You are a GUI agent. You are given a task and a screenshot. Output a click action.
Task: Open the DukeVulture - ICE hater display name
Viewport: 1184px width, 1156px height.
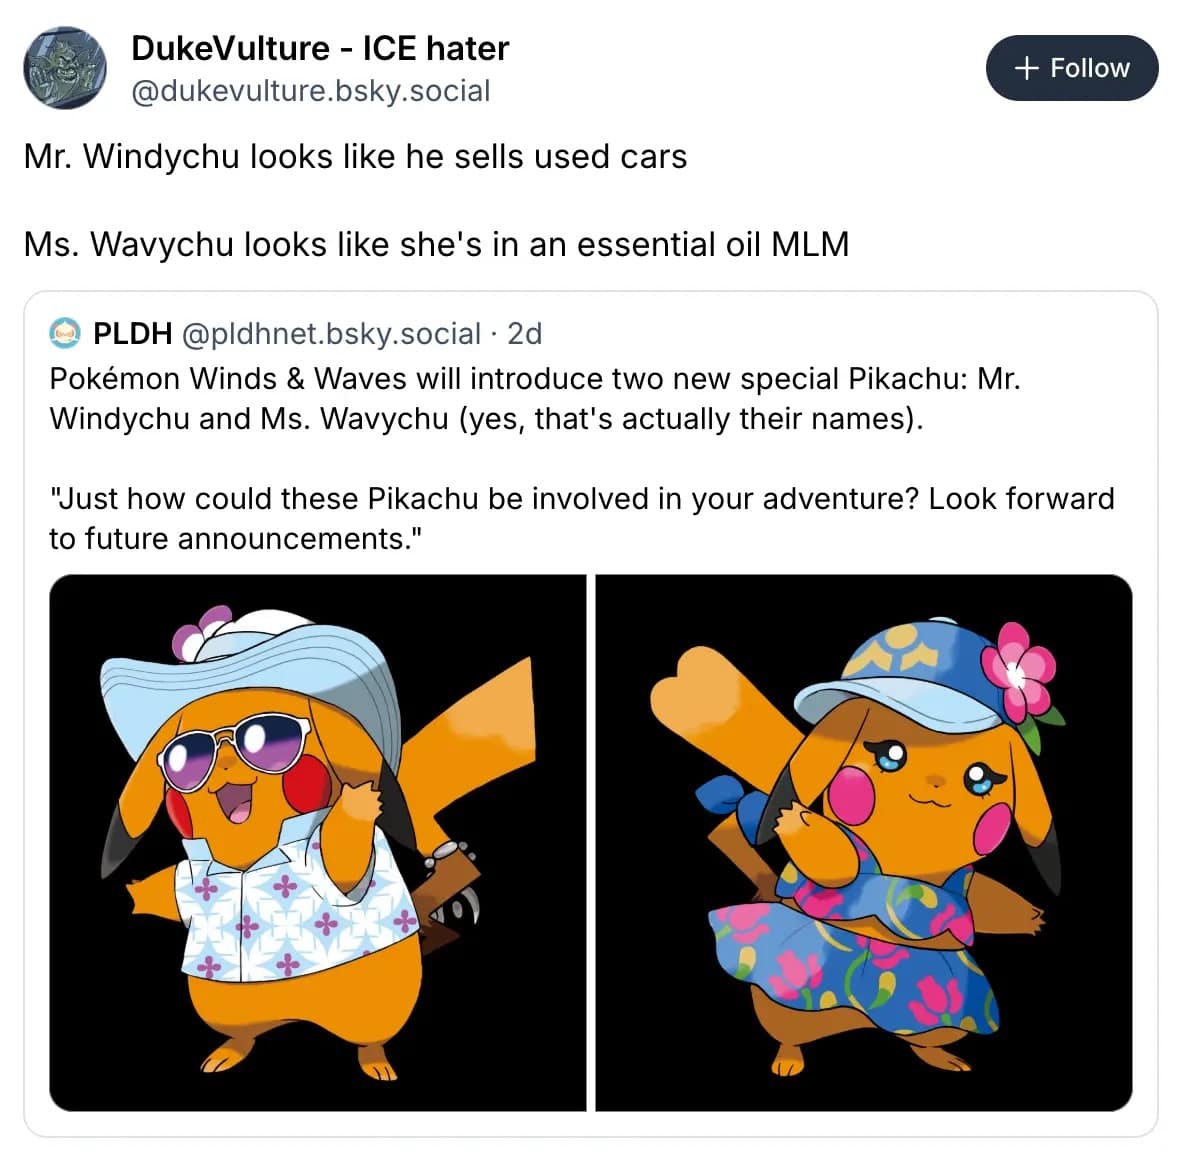pos(320,48)
